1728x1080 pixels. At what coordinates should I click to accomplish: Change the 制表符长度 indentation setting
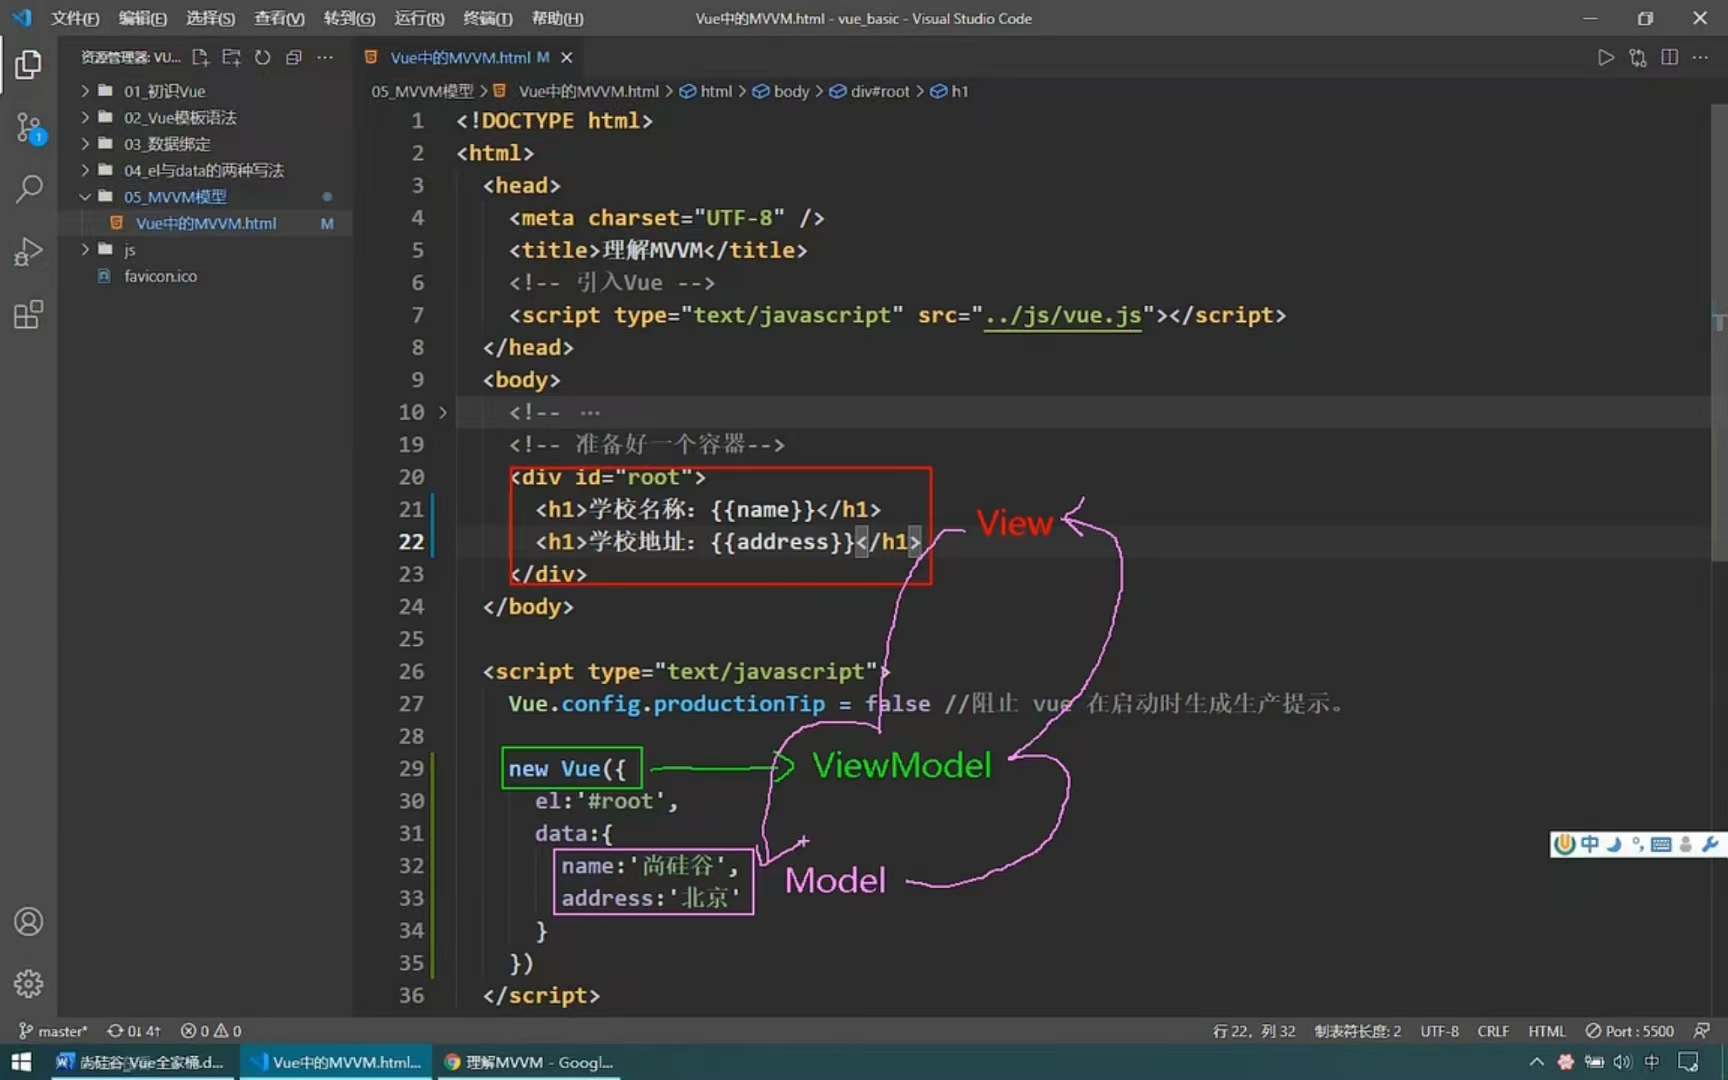pyautogui.click(x=1358, y=1031)
